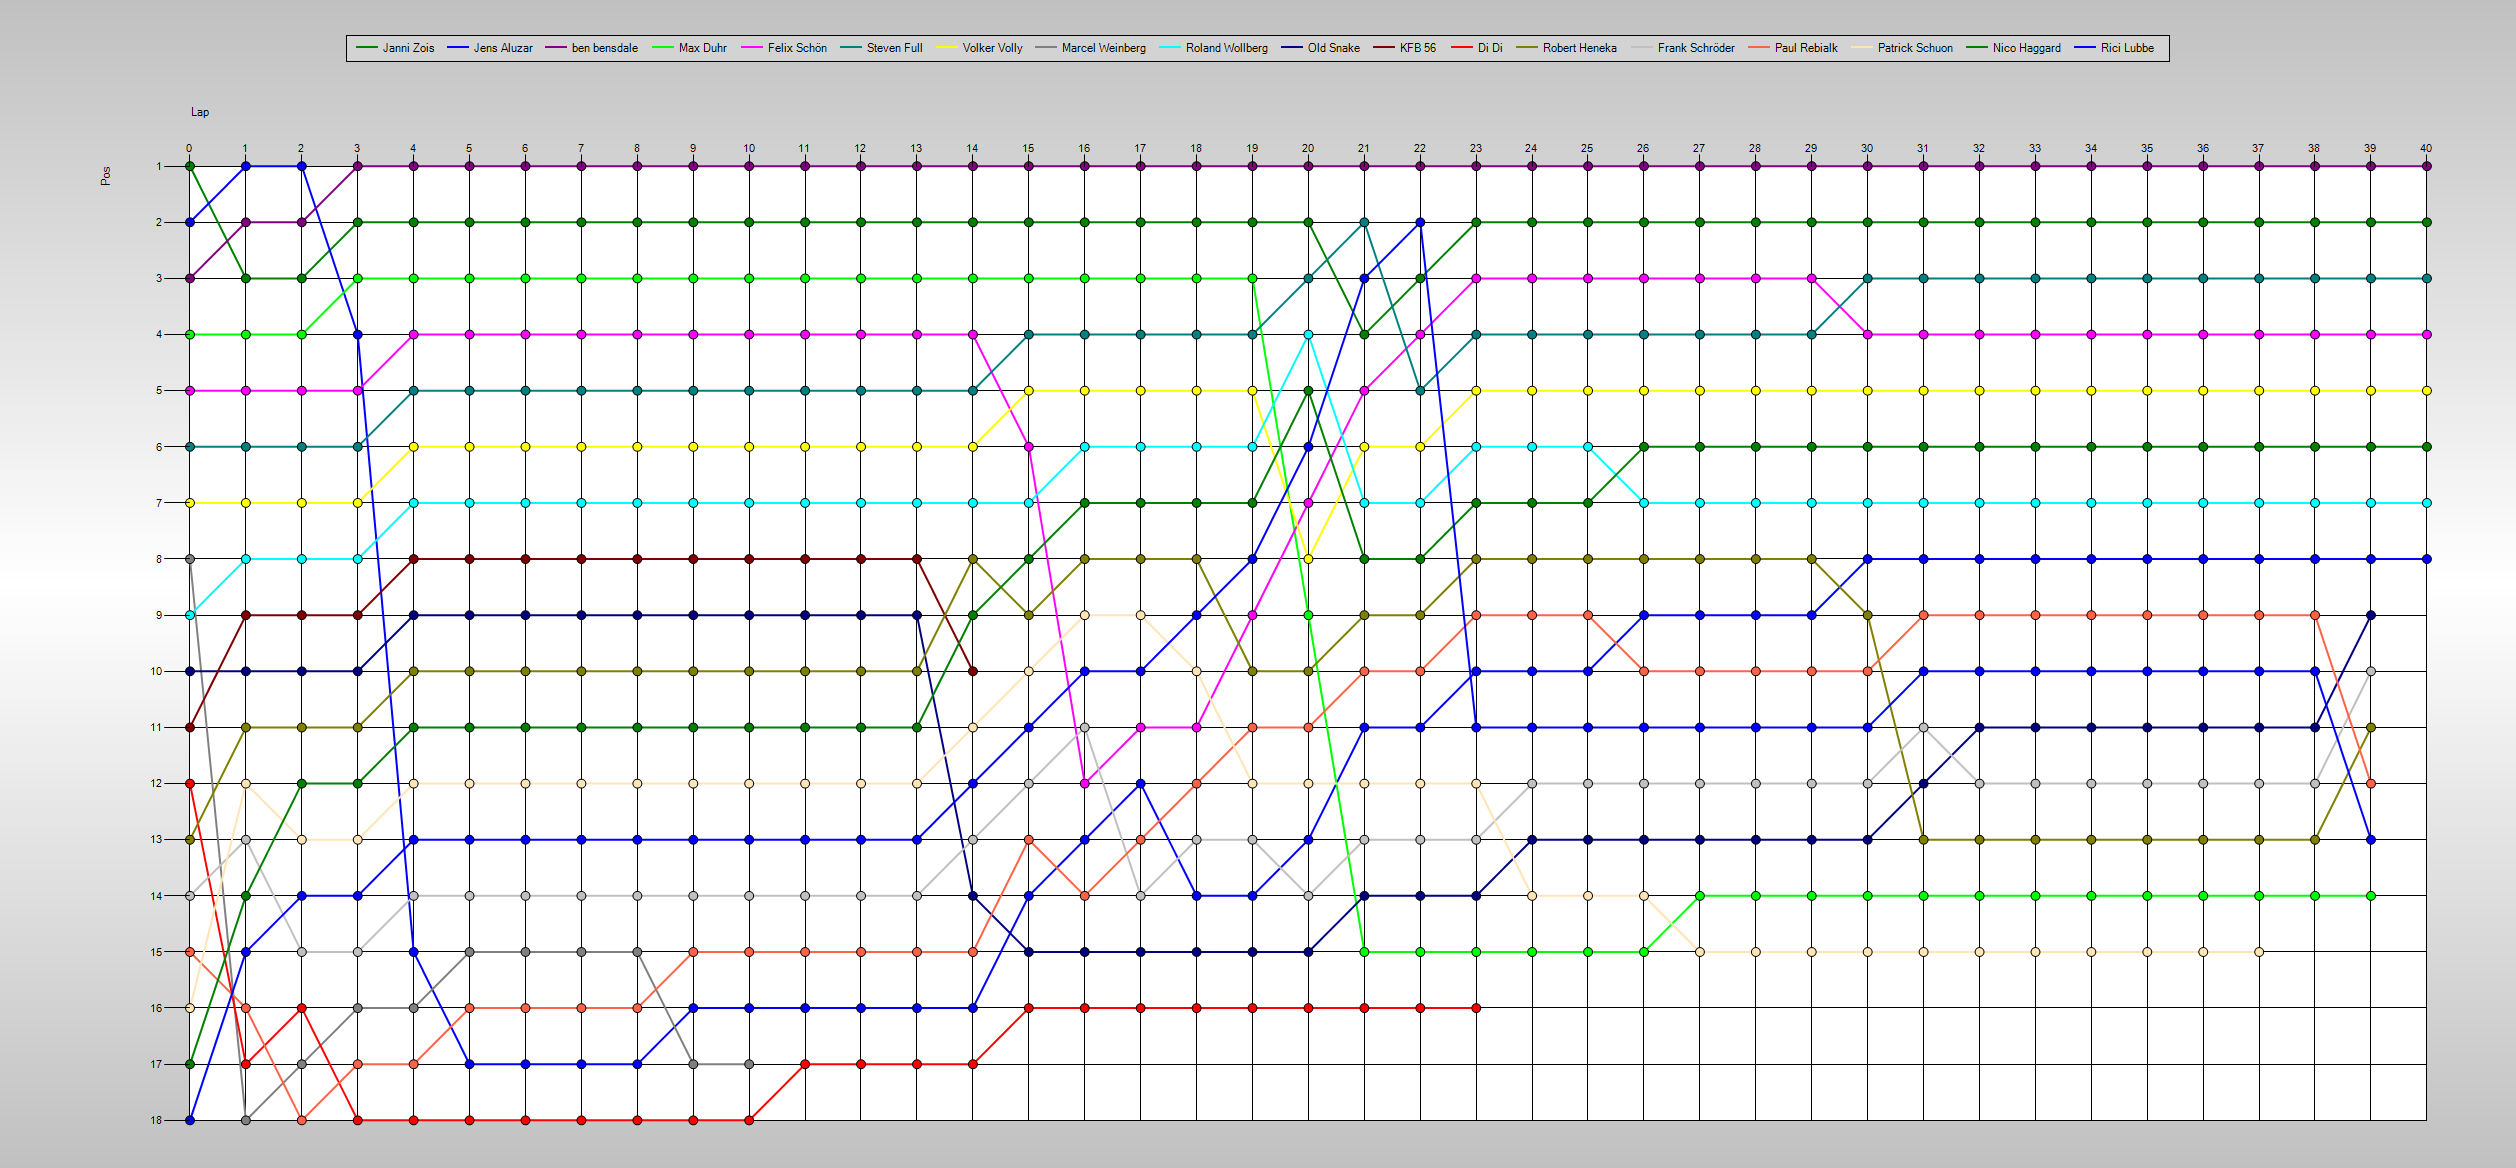The width and height of the screenshot is (2516, 1168).
Task: Select Old Snake in the legend
Action: (x=1320, y=48)
